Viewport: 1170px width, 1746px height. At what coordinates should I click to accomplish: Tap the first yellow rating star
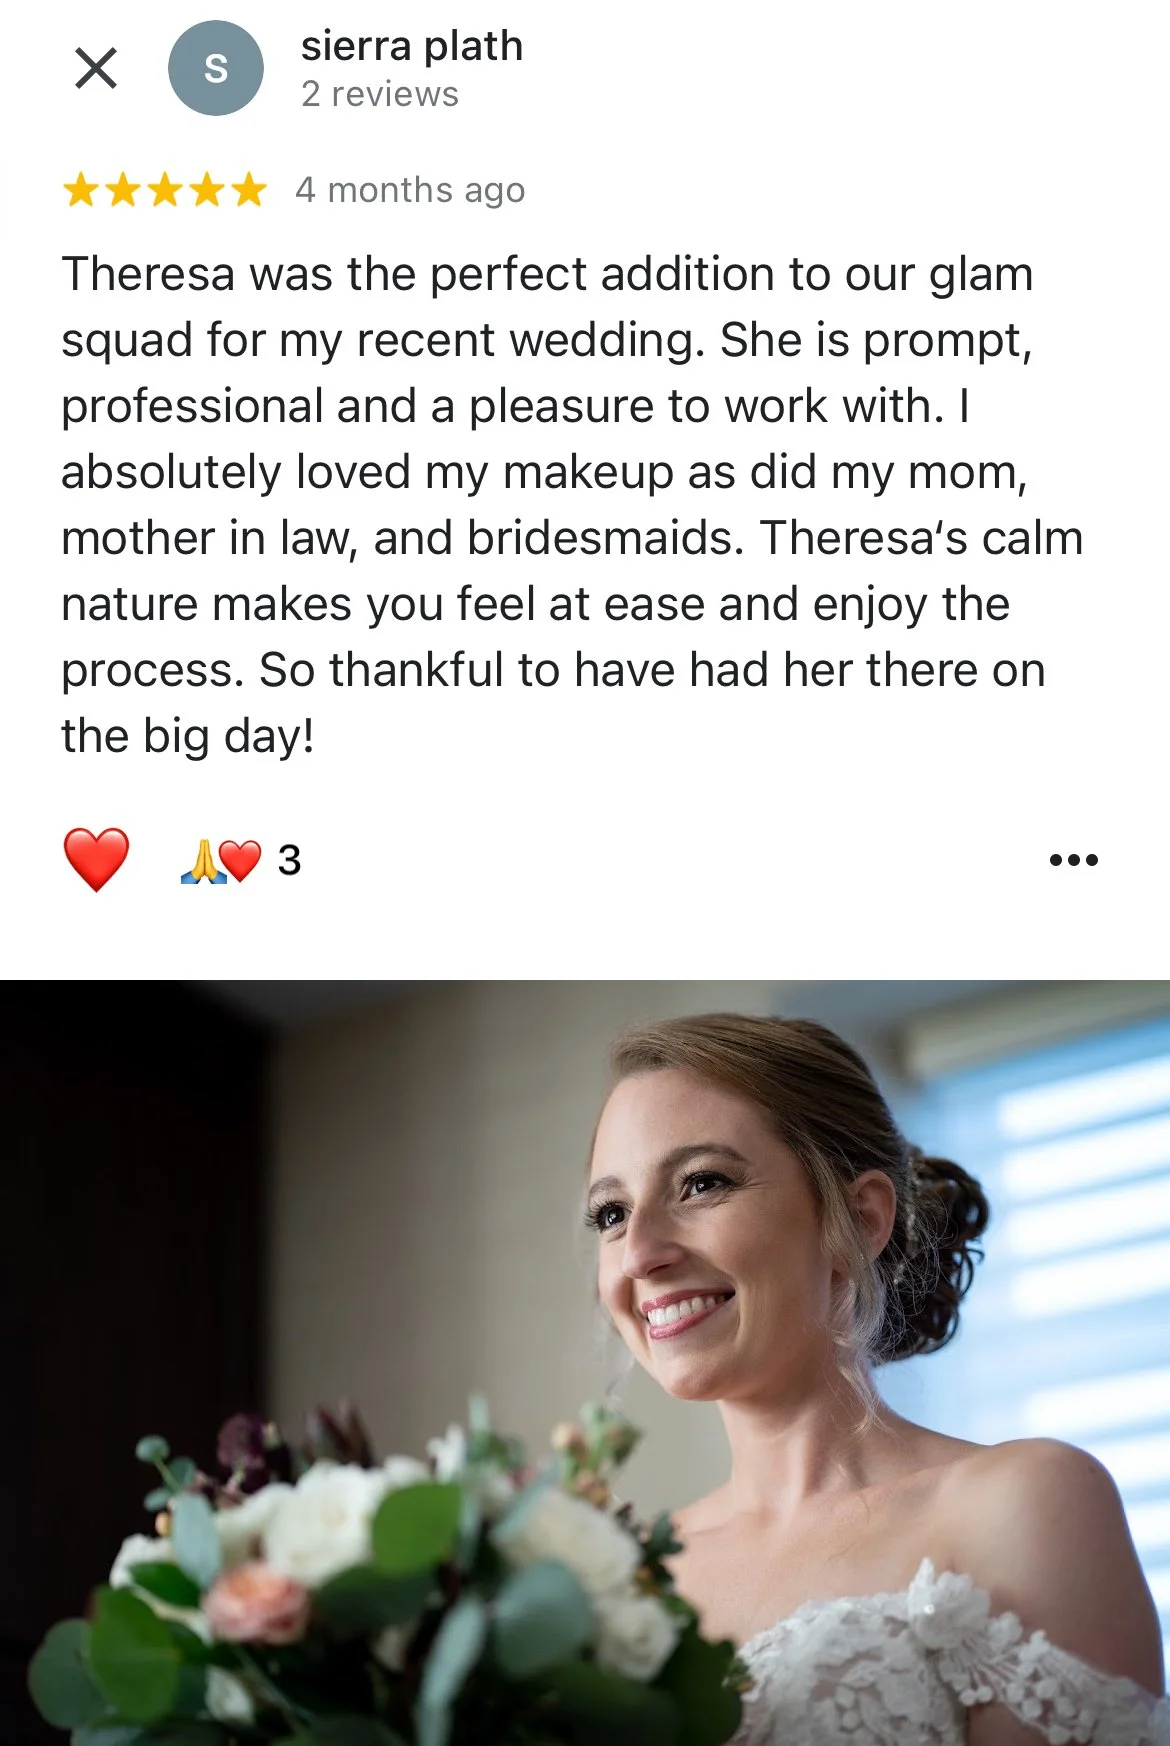[80, 189]
